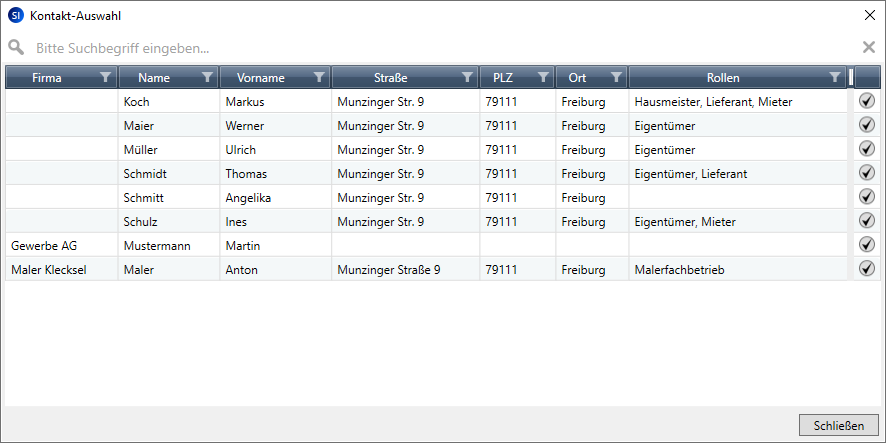Click the filter icon in Firma column
Viewport: 886px width, 443px height.
(x=106, y=77)
